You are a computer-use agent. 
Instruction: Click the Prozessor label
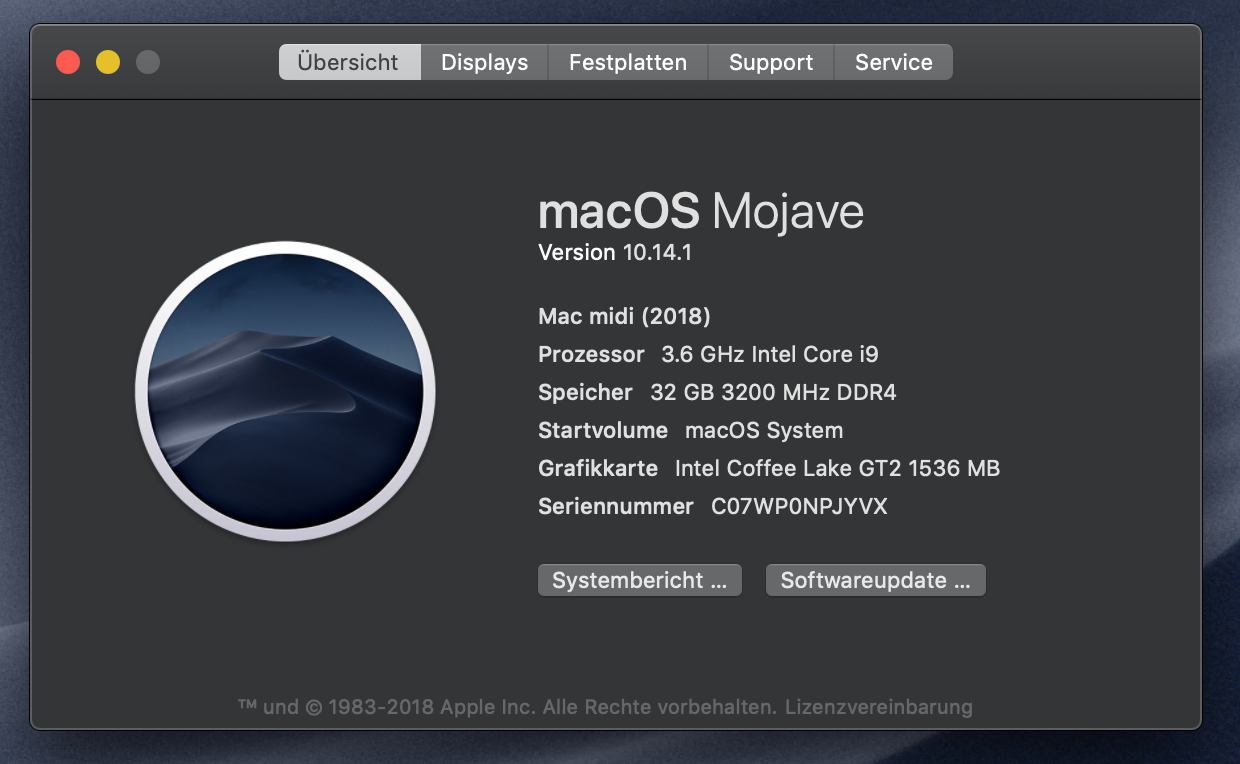point(591,354)
